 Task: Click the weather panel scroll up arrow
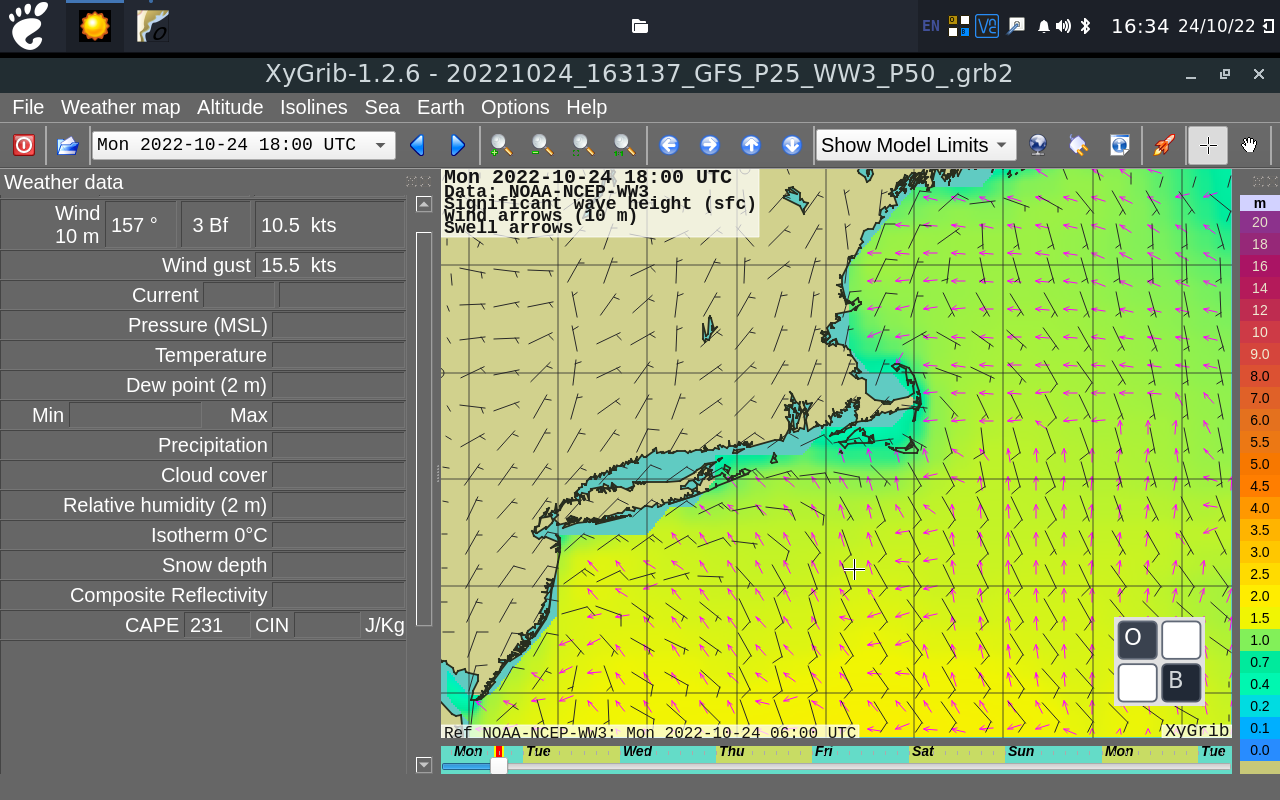[x=424, y=204]
